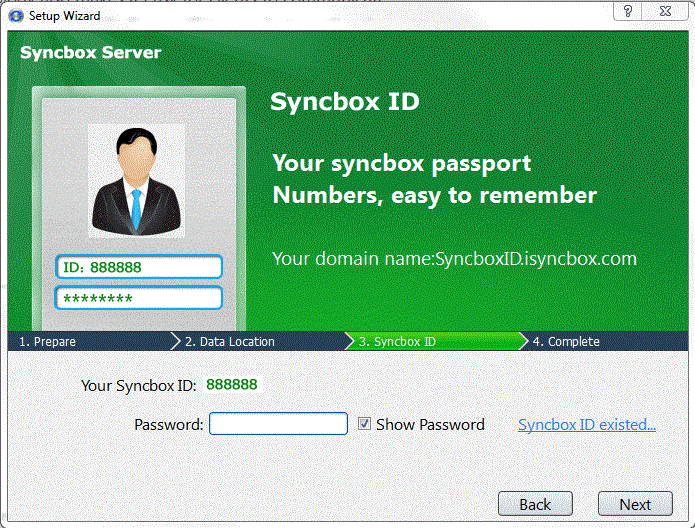Screen dimensions: 695x528
Task: Select the 3. Syncbox ID step
Action: (x=397, y=342)
